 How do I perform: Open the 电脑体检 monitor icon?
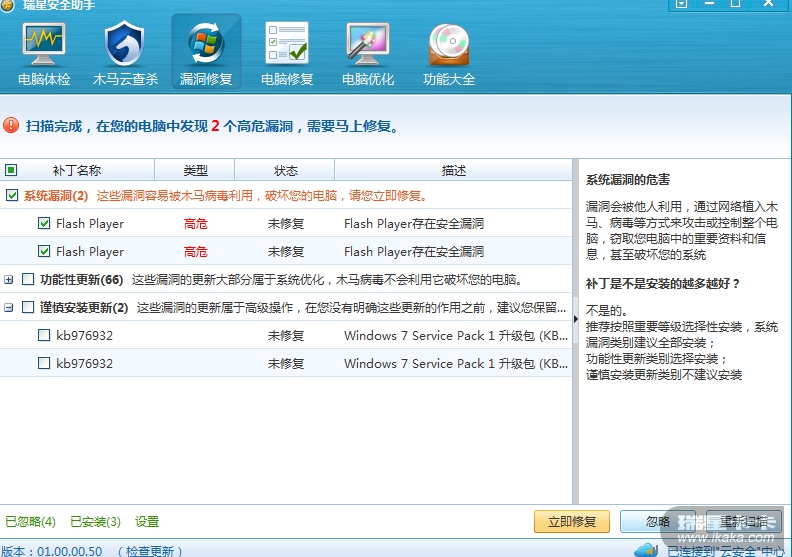tap(43, 44)
